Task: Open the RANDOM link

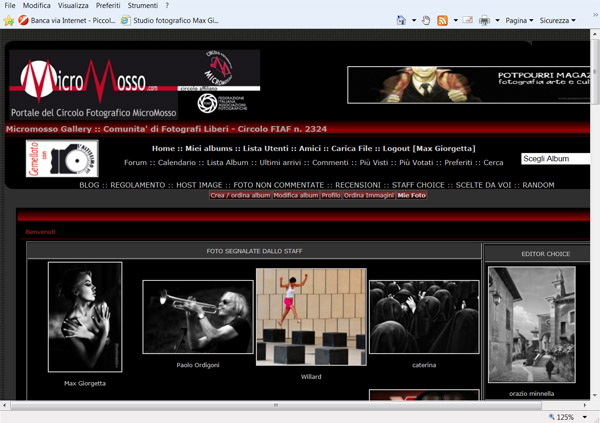Action: [x=538, y=185]
